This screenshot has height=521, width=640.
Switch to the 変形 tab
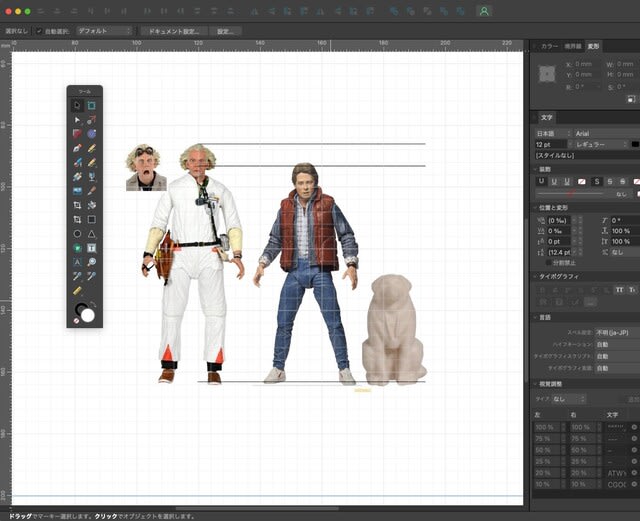(593, 47)
